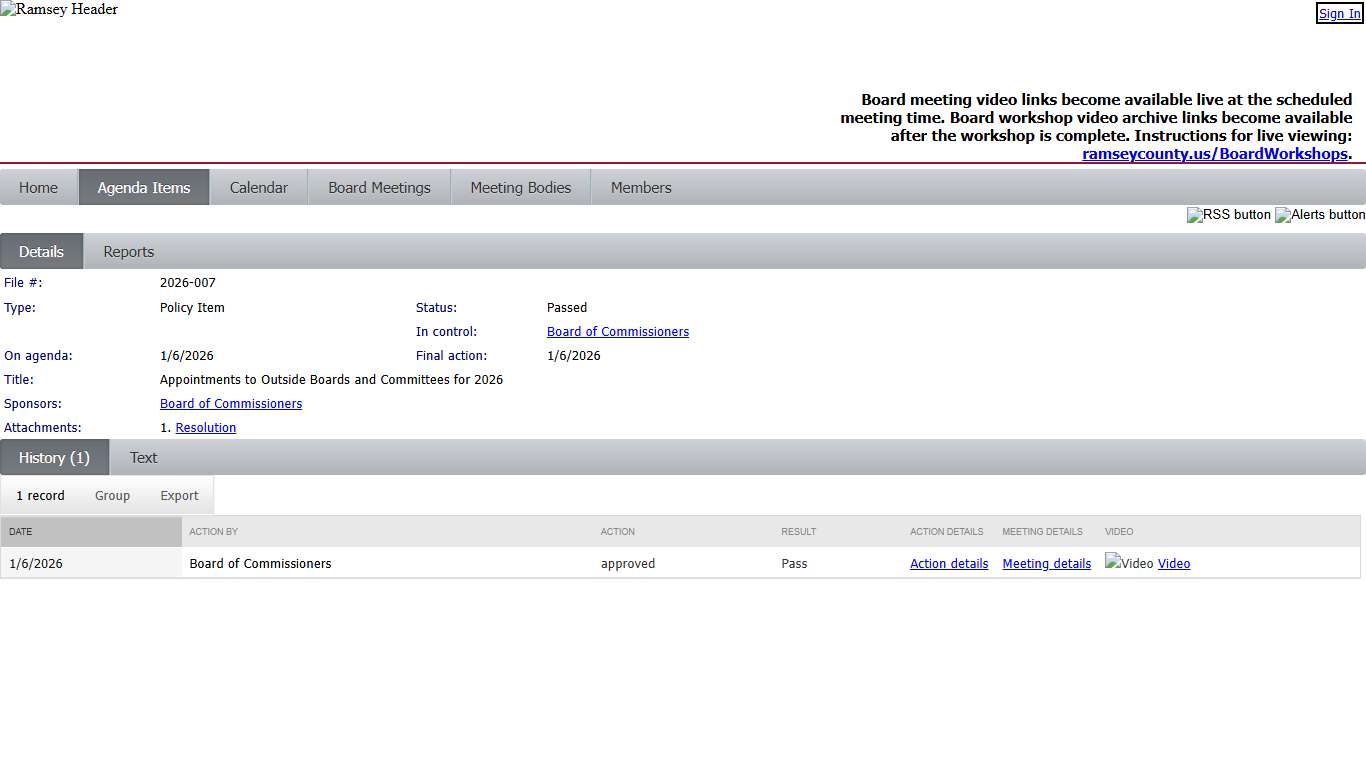Screen dimensions: 1366x768
Task: Open the Action details link
Action: pos(948,563)
